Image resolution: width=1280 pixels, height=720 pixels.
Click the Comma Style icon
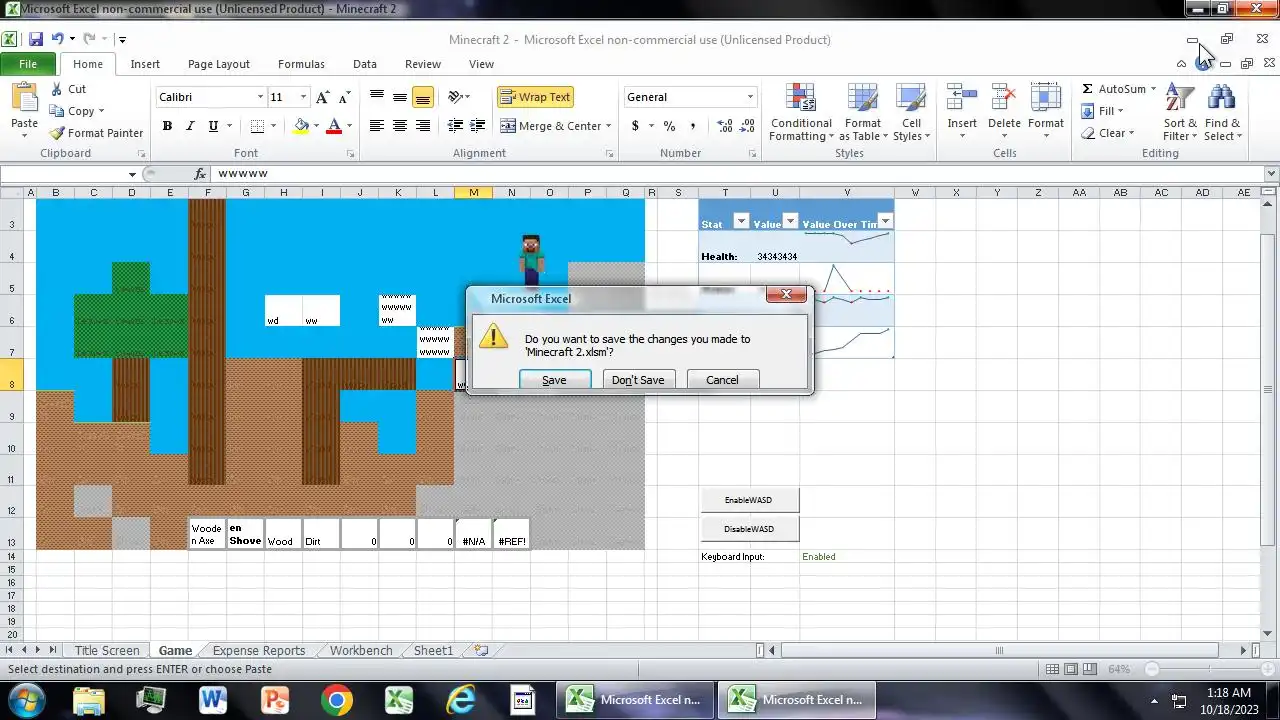(693, 126)
